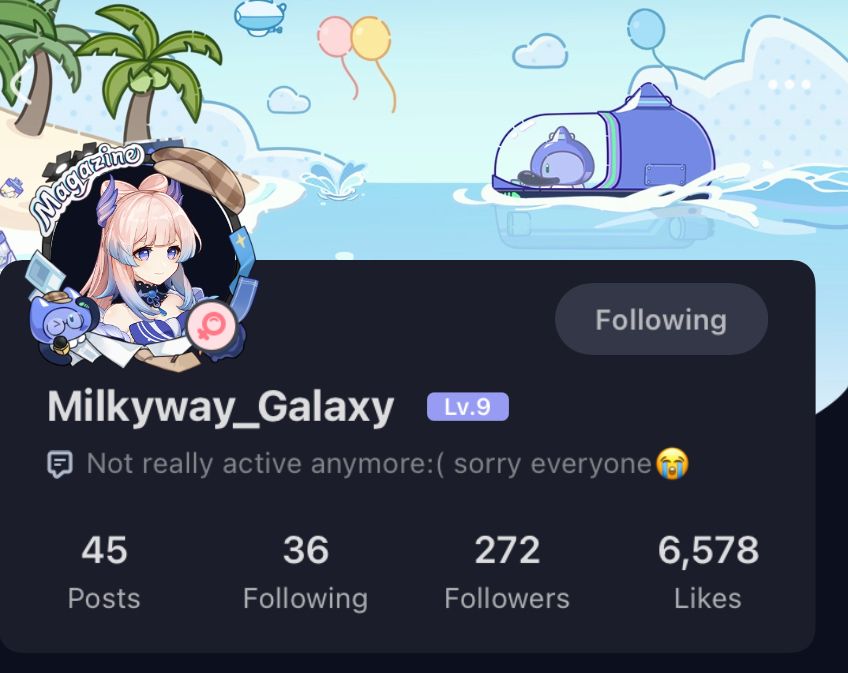The width and height of the screenshot is (848, 673).
Task: Tap the white back arrow
Action: 21,83
